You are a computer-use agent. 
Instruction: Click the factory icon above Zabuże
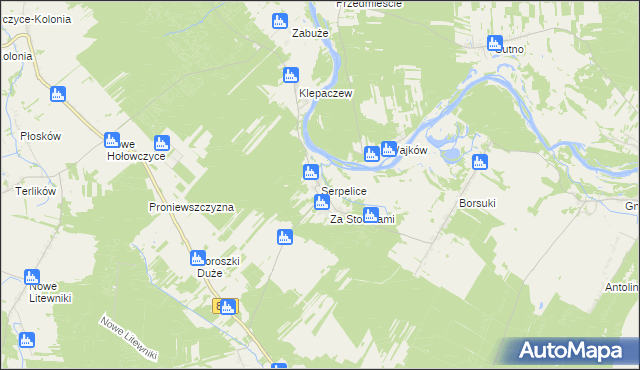[x=280, y=21]
